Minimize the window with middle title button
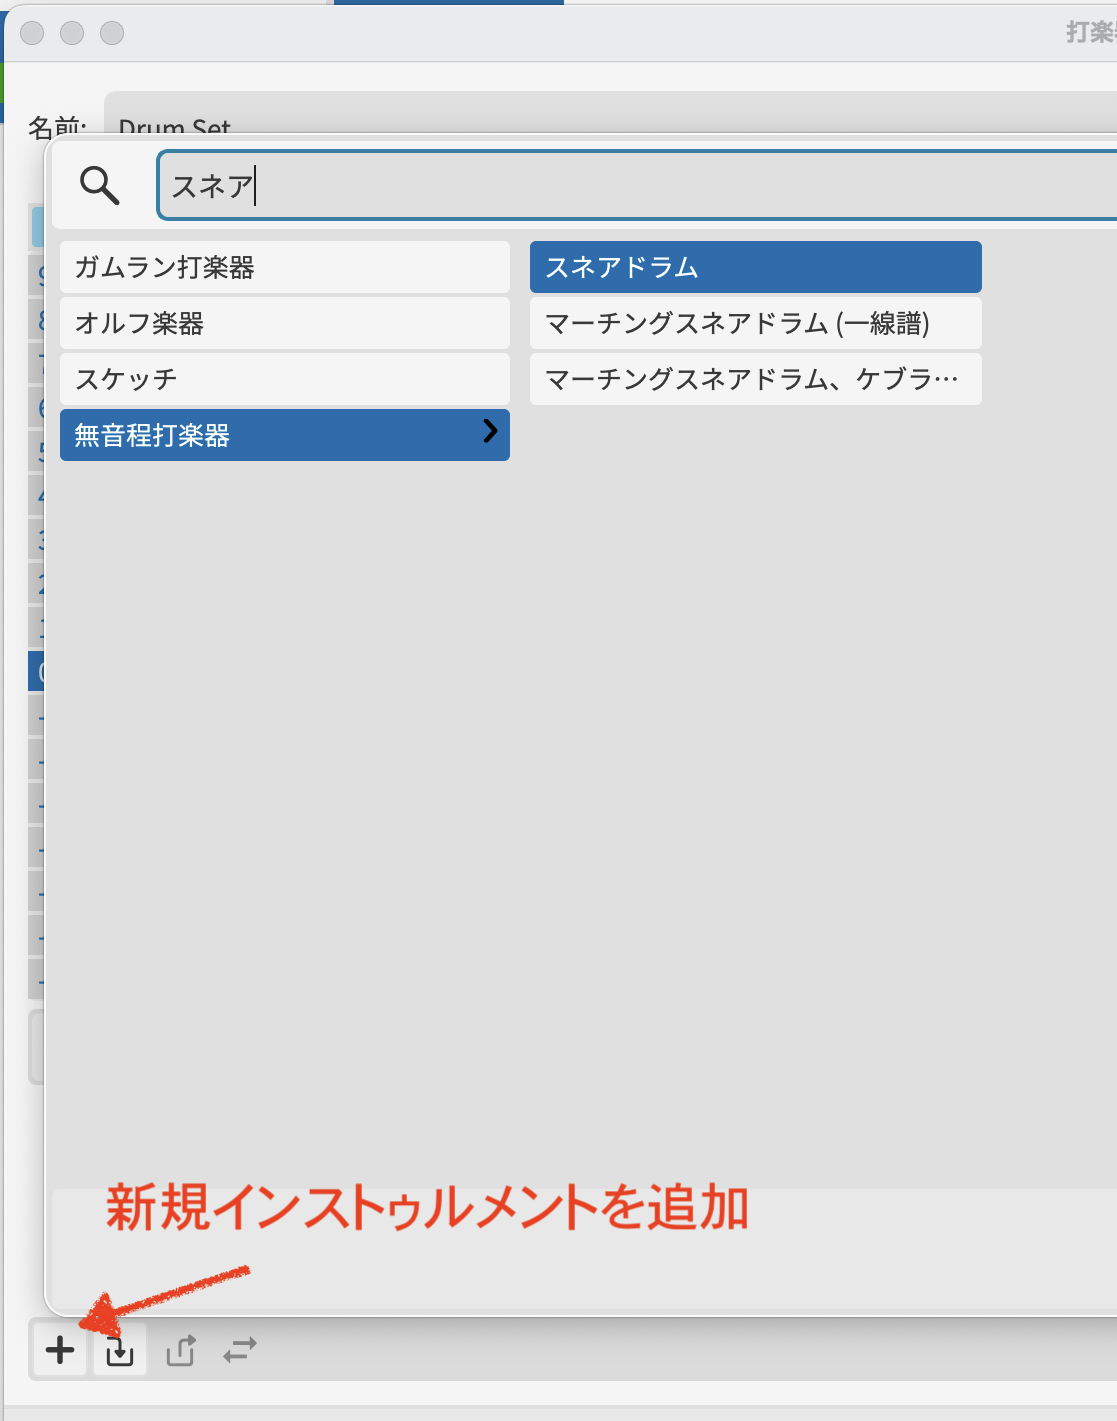The width and height of the screenshot is (1117, 1421). [72, 33]
